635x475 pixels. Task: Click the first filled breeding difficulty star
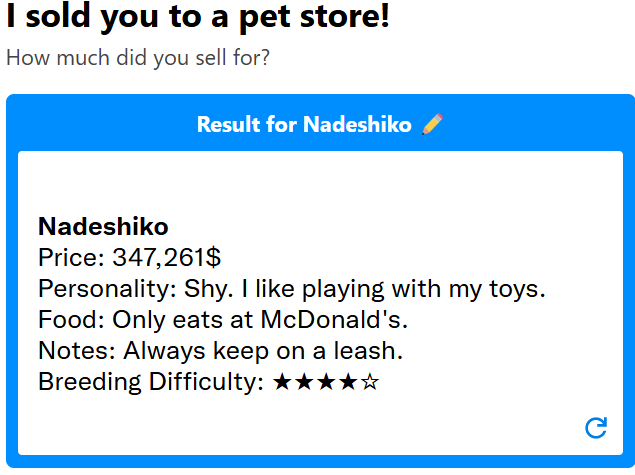(282, 382)
